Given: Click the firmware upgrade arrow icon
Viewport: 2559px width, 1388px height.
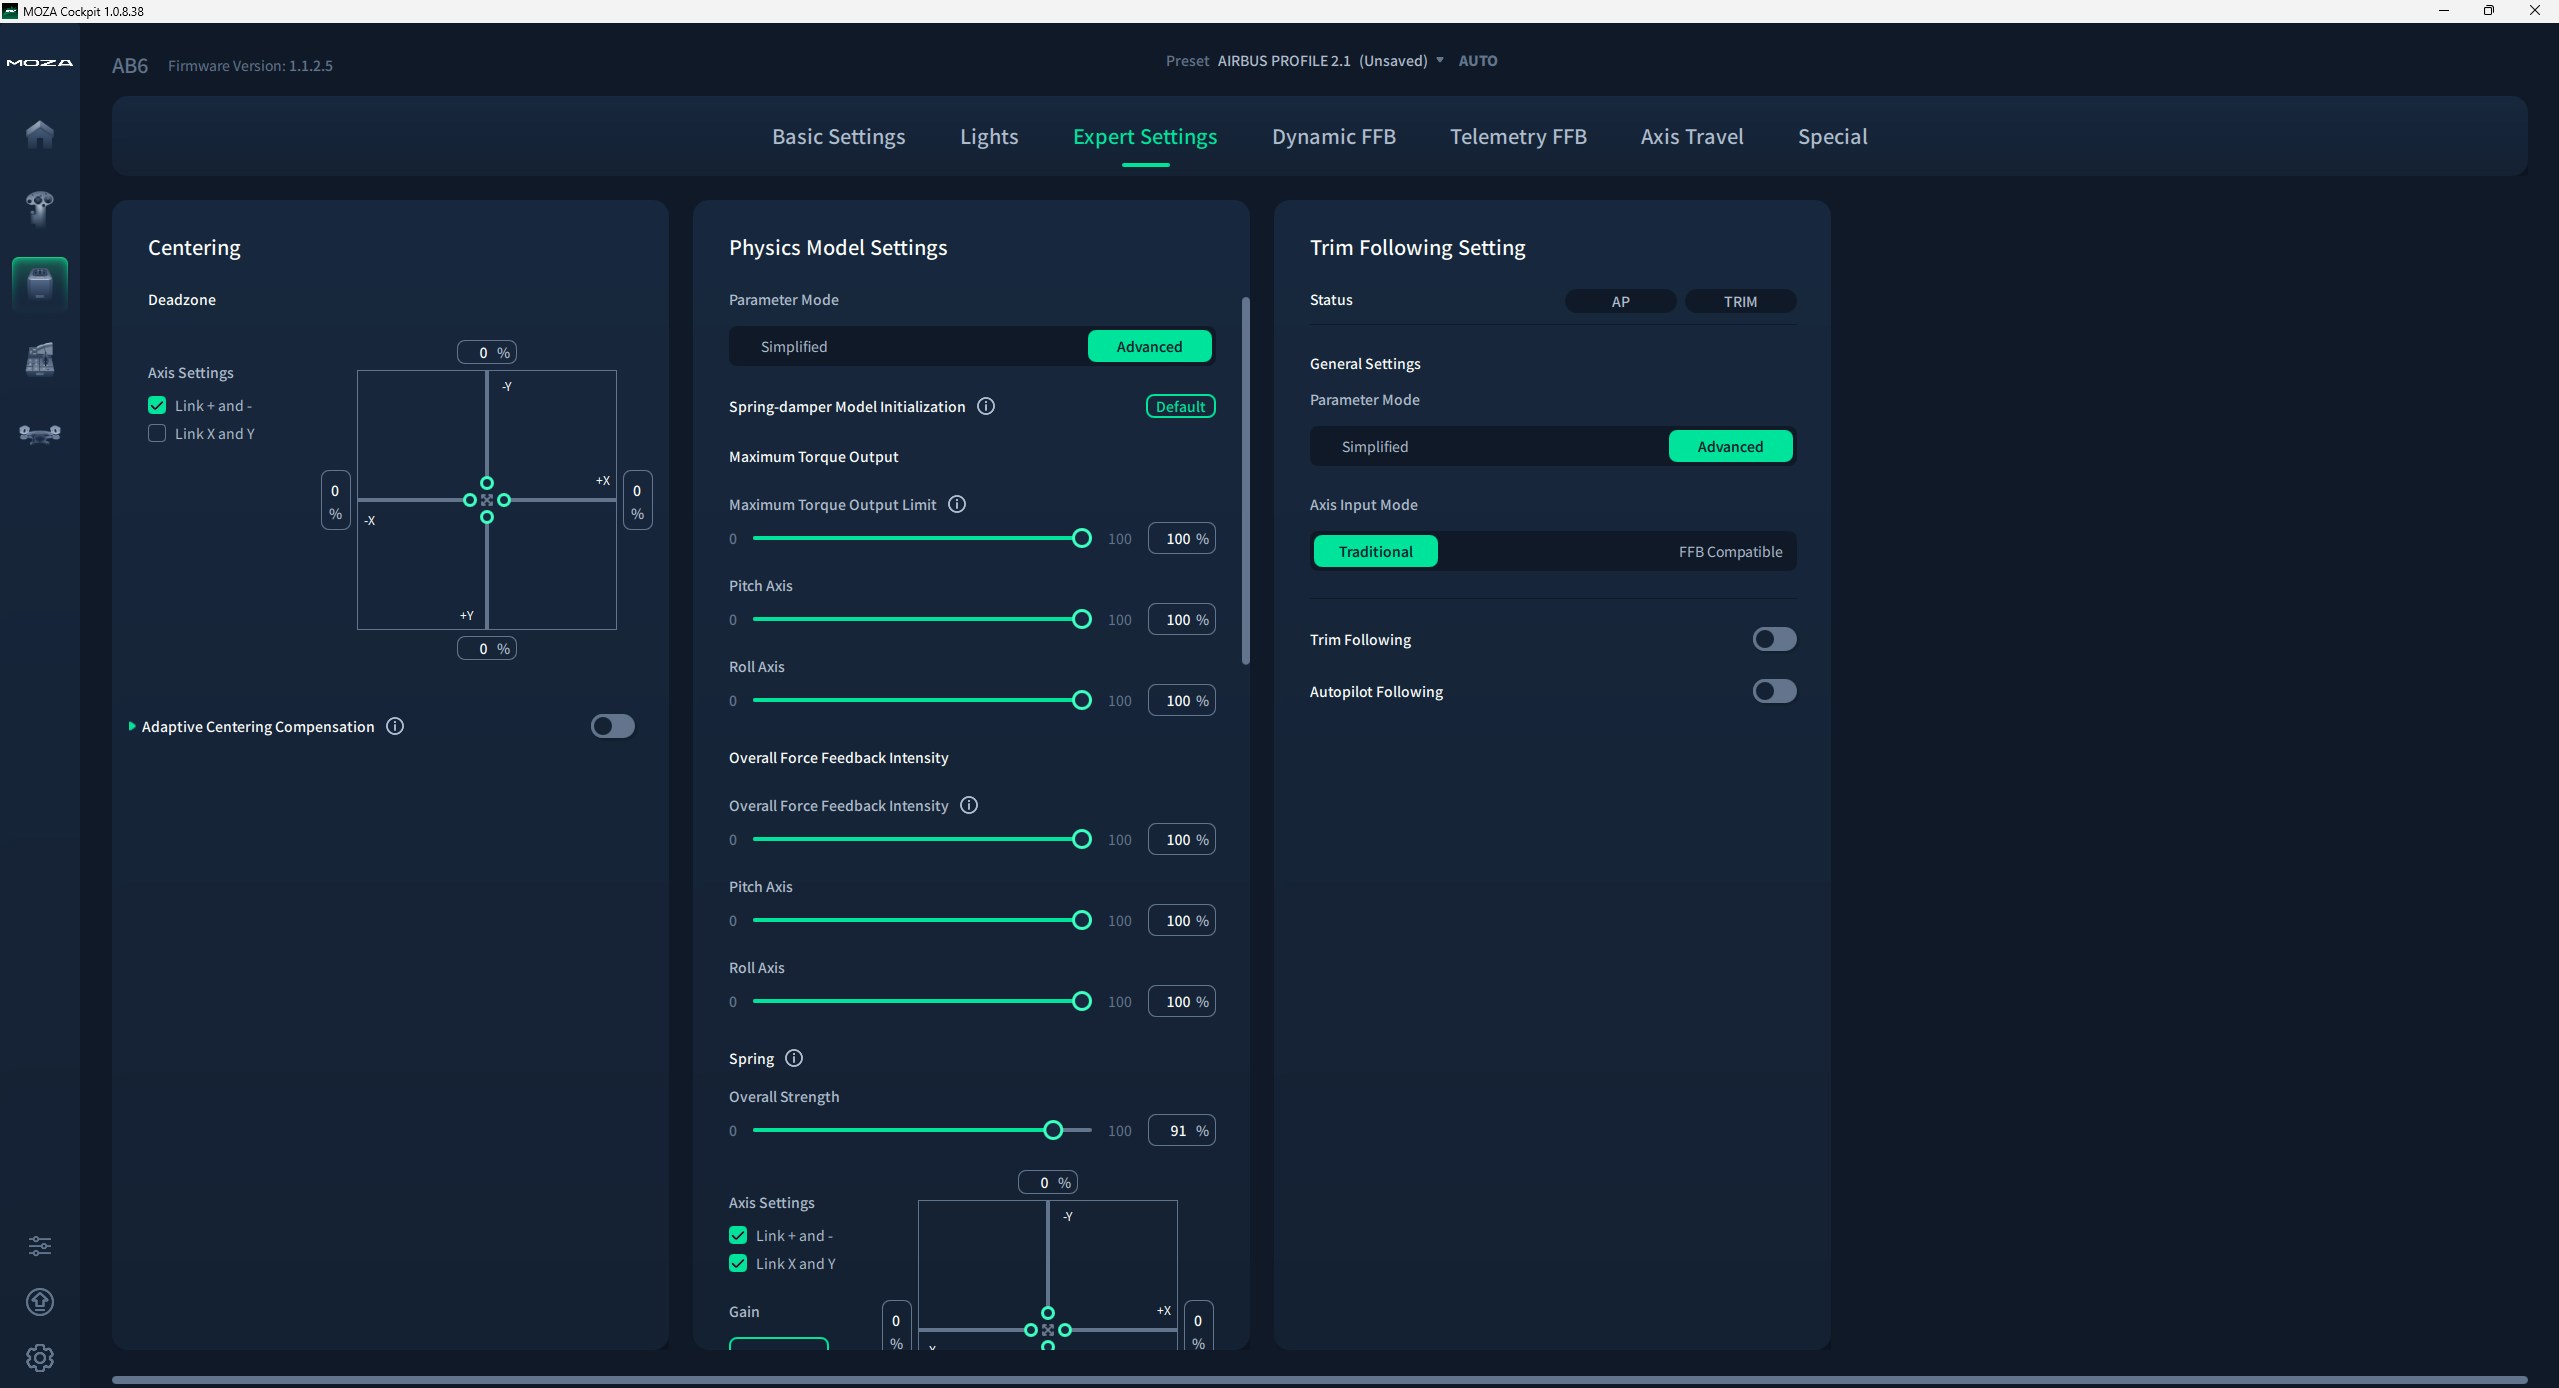Looking at the screenshot, I should 40,1302.
